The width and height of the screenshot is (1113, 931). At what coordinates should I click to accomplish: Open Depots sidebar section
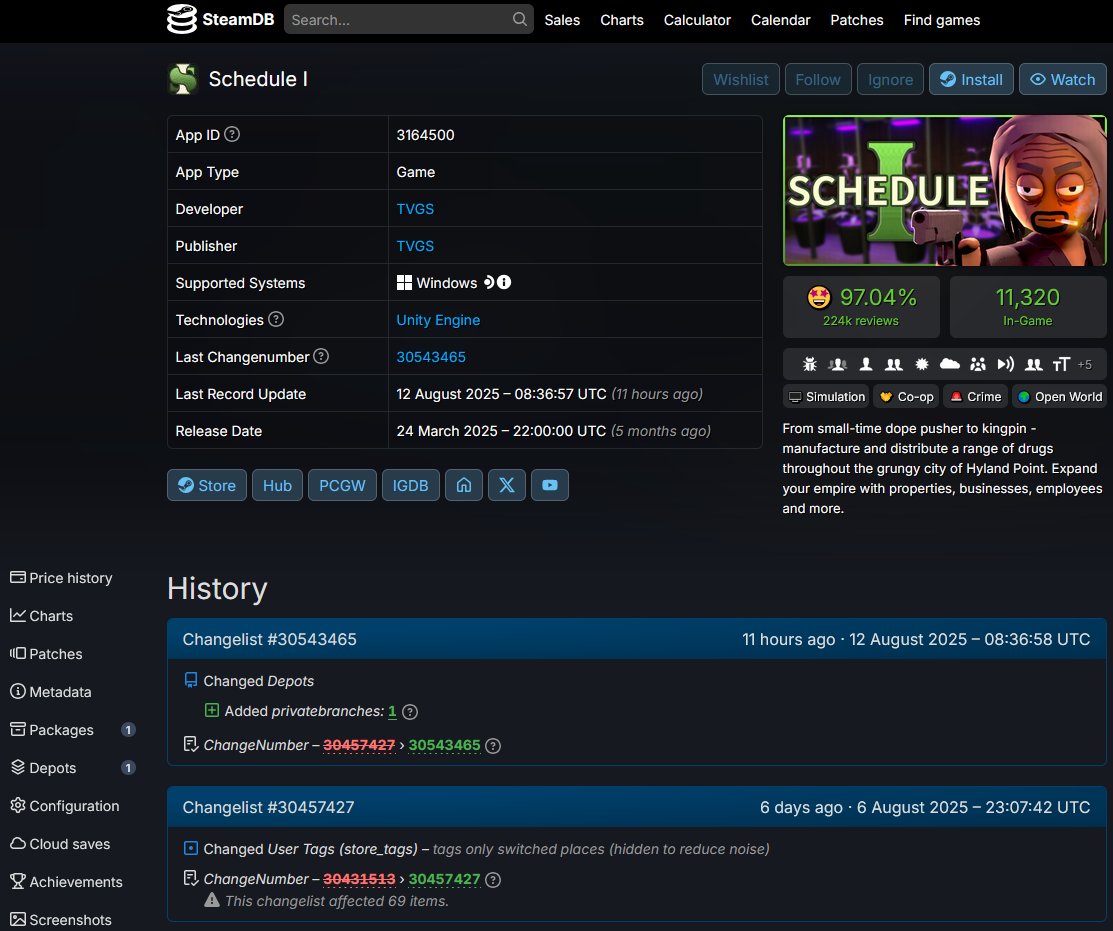coord(72,768)
